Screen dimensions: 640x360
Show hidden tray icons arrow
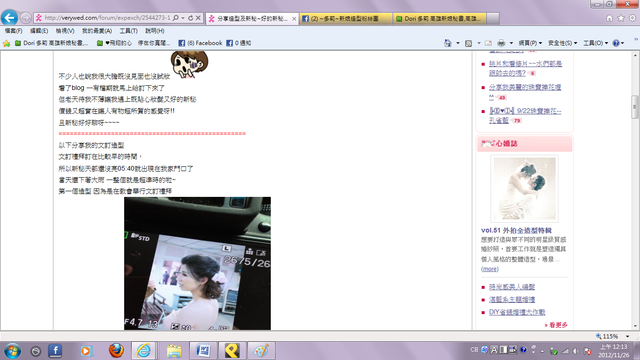tap(542, 351)
